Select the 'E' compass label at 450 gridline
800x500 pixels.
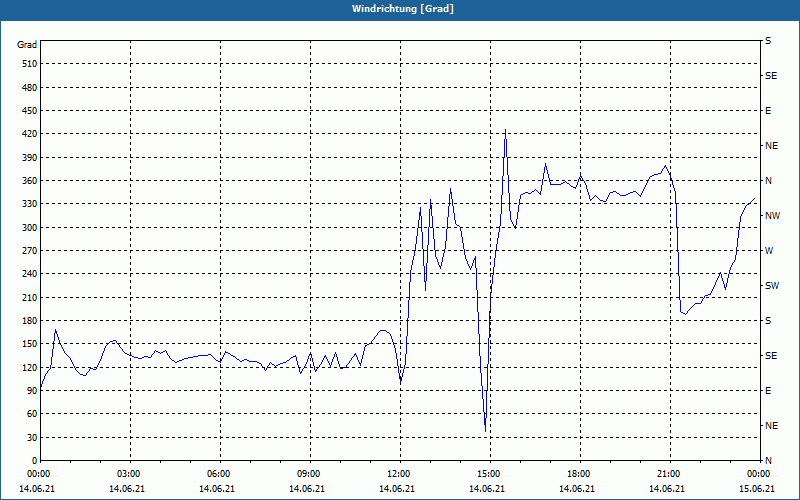point(768,111)
